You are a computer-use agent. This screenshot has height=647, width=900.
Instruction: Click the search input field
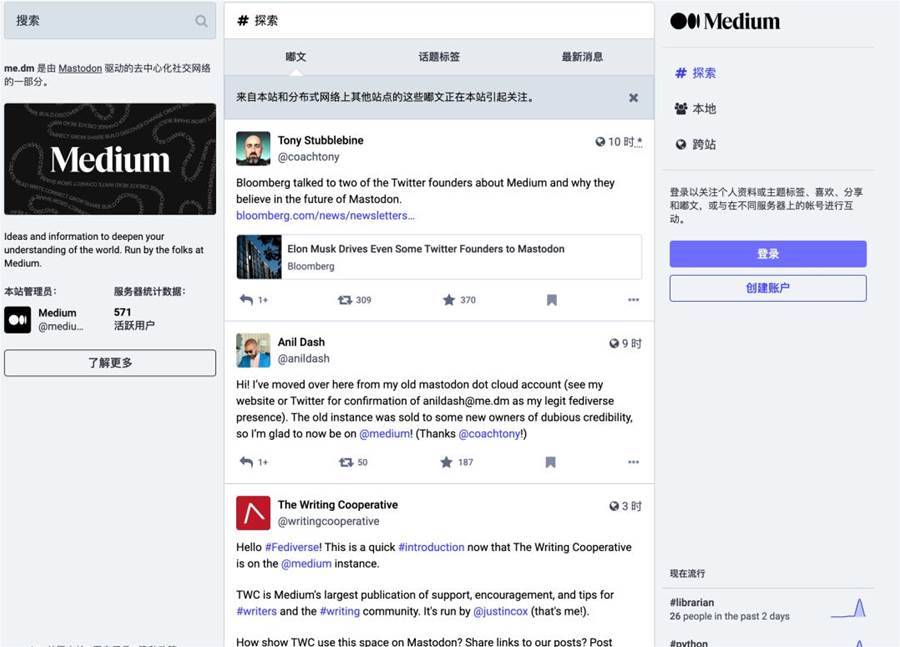(x=110, y=21)
